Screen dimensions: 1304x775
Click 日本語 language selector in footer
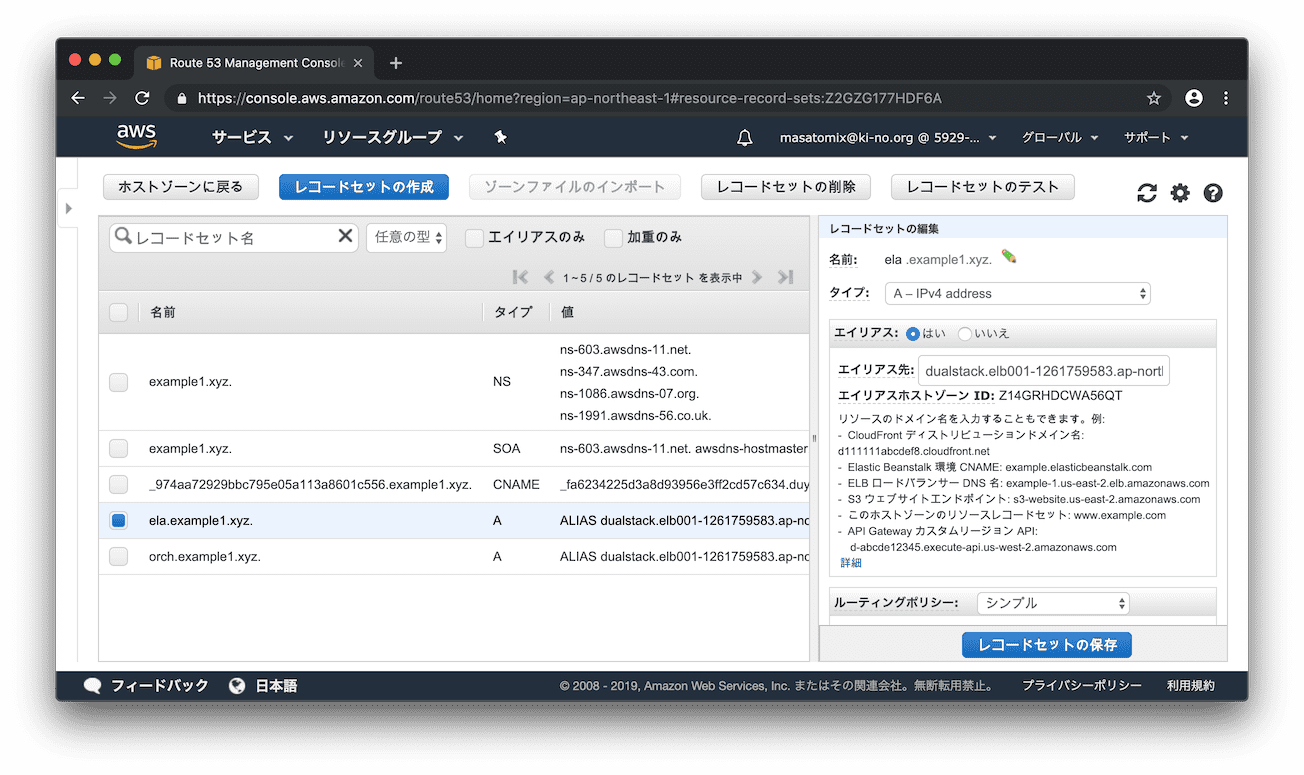pos(277,686)
